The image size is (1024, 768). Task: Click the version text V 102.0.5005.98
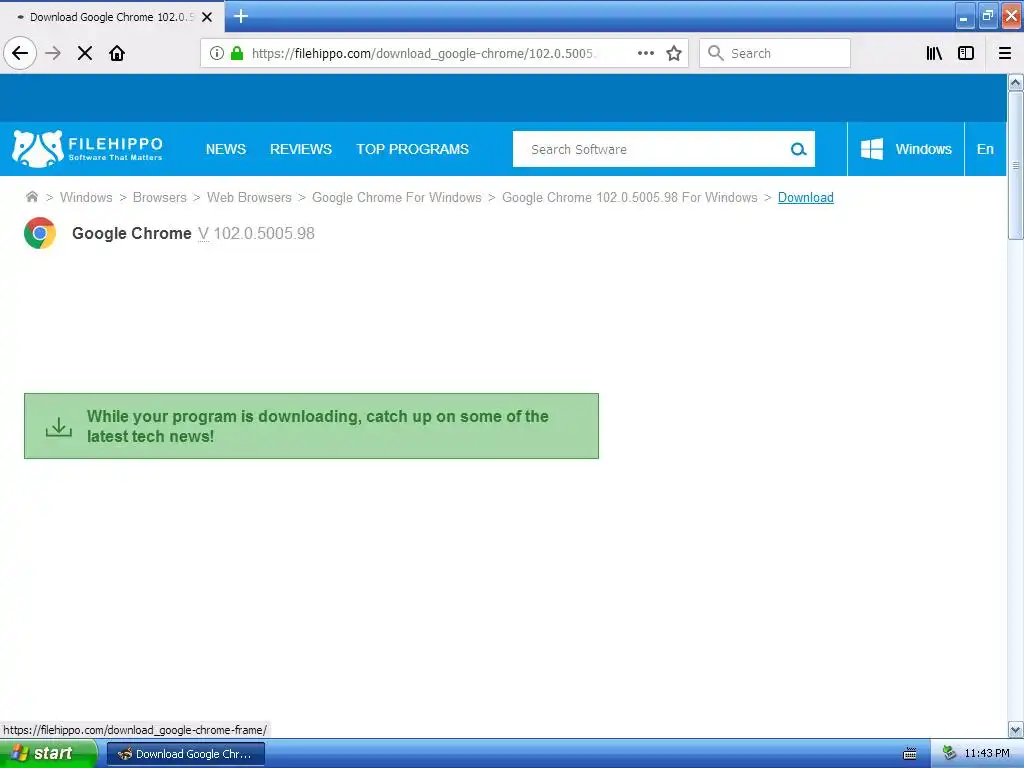point(256,233)
